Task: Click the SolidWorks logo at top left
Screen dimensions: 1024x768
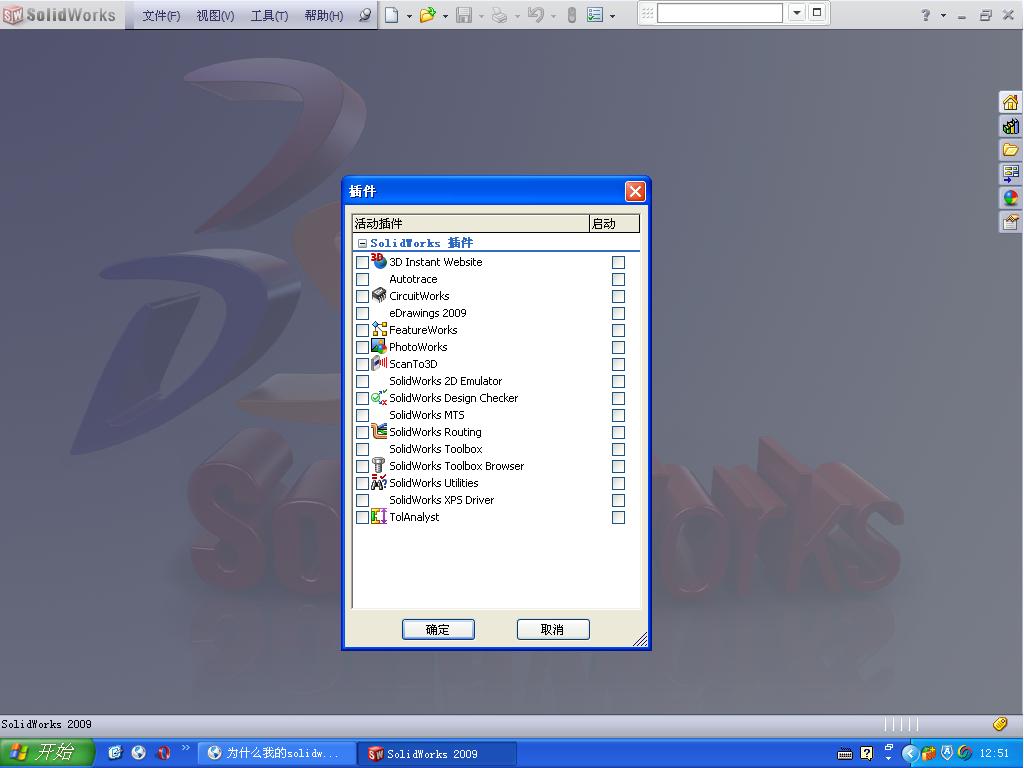Action: tap(60, 14)
